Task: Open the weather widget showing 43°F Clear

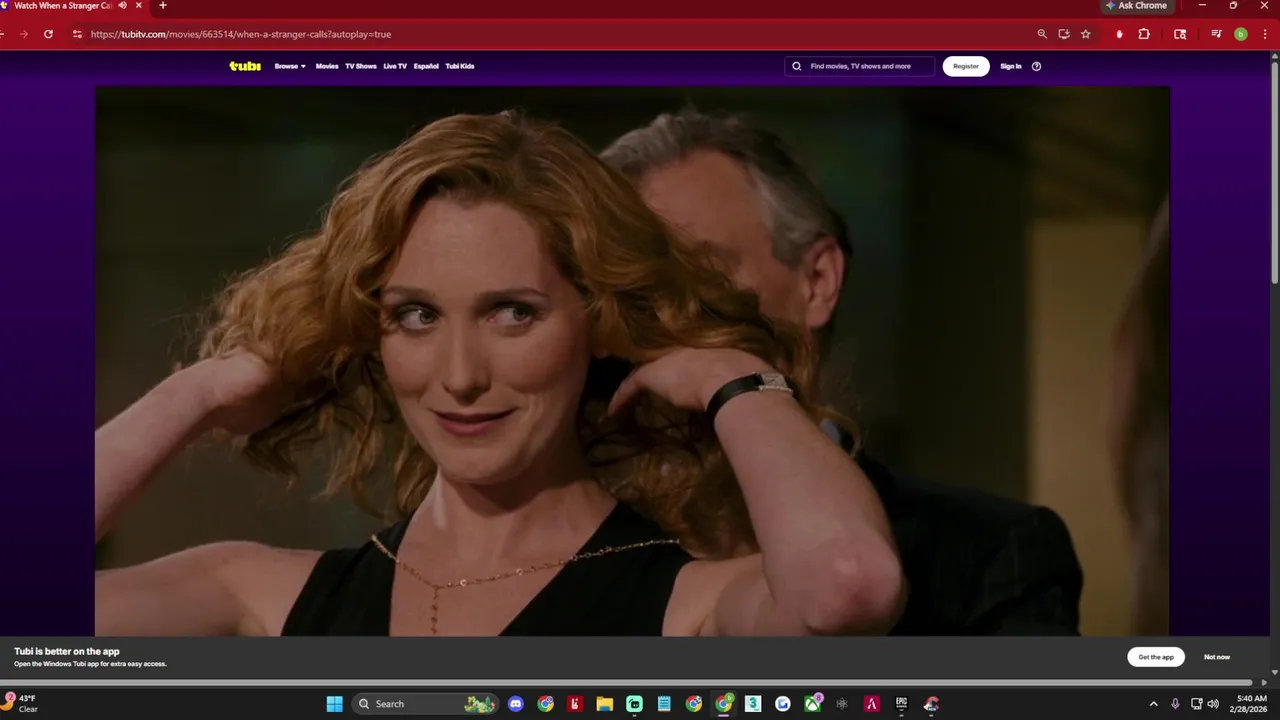Action: 22,704
